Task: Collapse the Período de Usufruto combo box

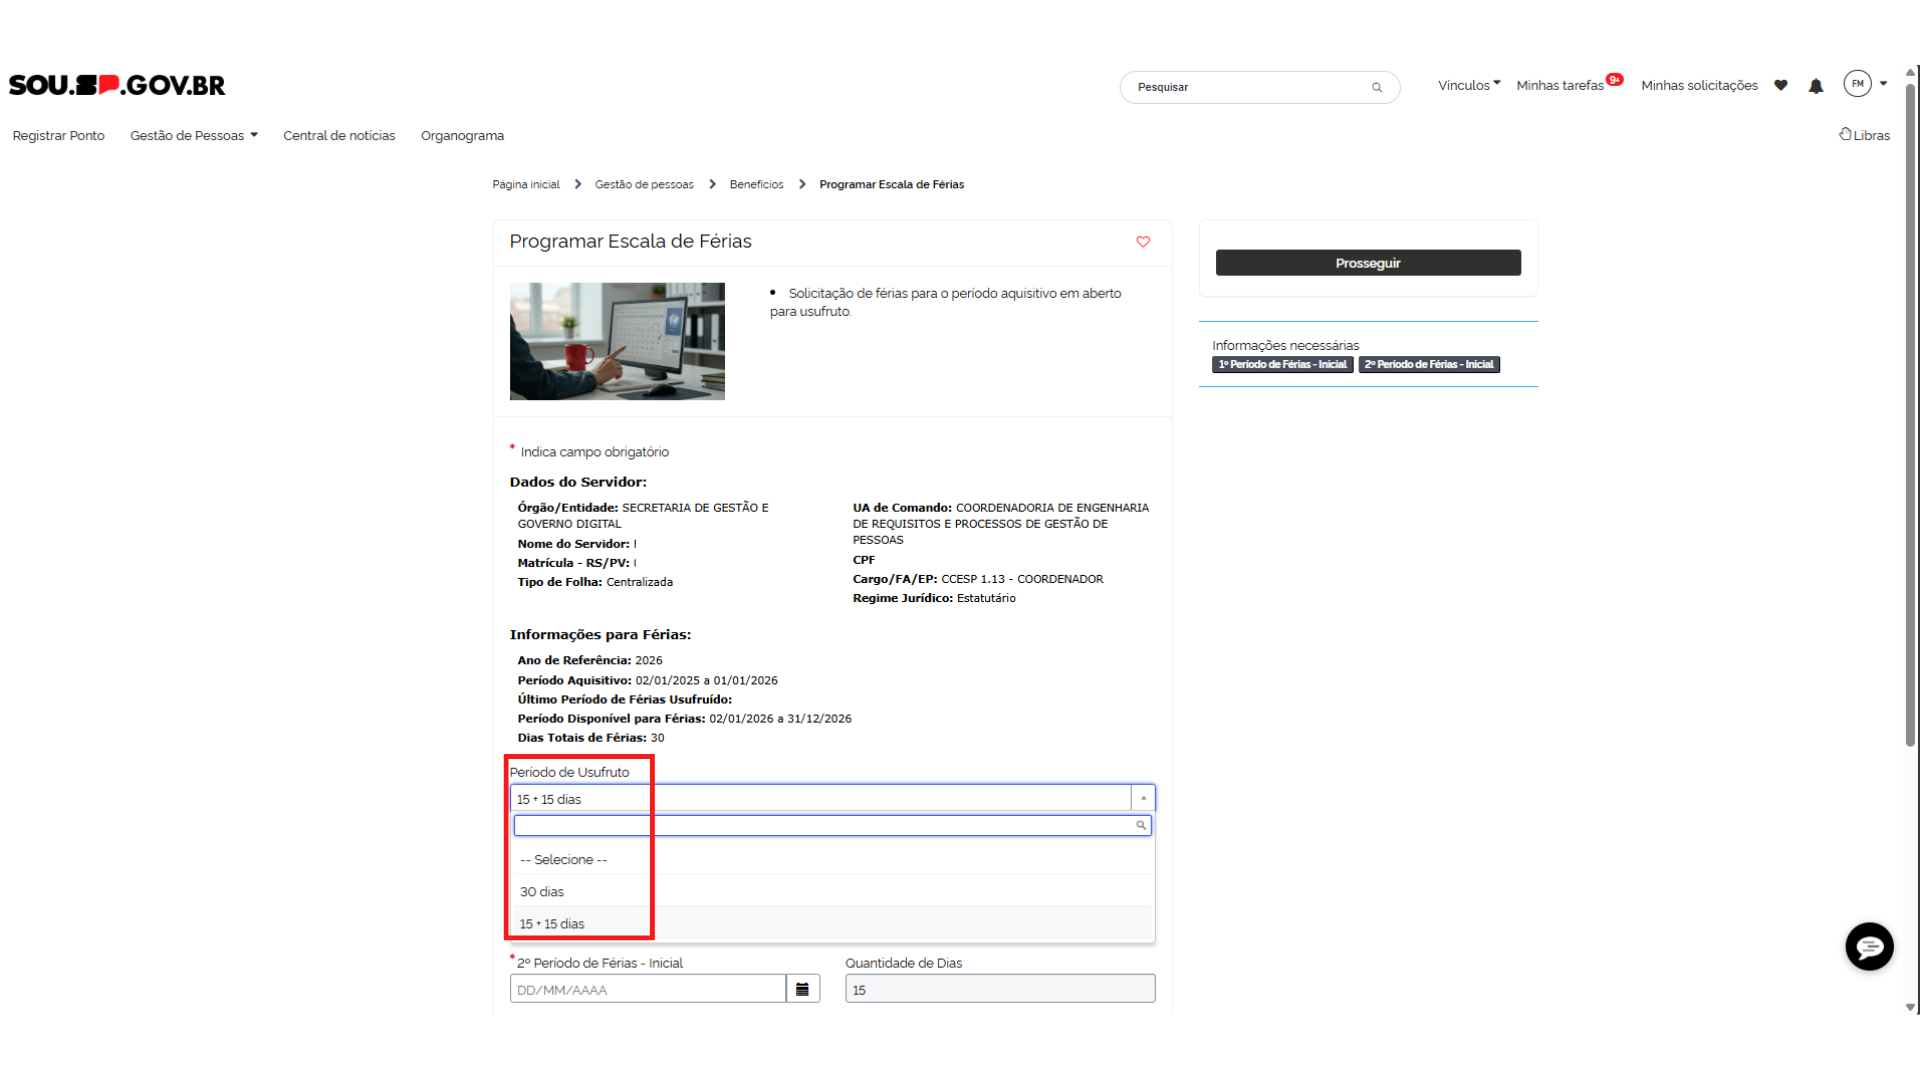Action: pos(1143,798)
